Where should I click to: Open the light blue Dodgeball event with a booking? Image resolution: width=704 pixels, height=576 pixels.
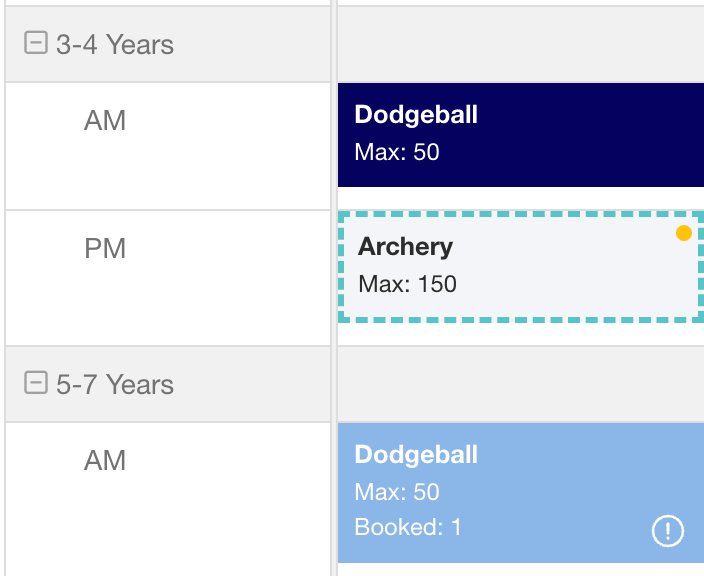(x=521, y=492)
